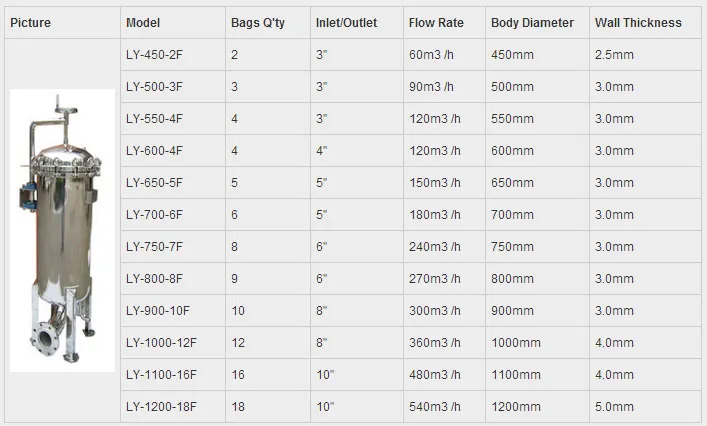
Task: Click the 5.0mm wall thickness cell
Action: (614, 407)
